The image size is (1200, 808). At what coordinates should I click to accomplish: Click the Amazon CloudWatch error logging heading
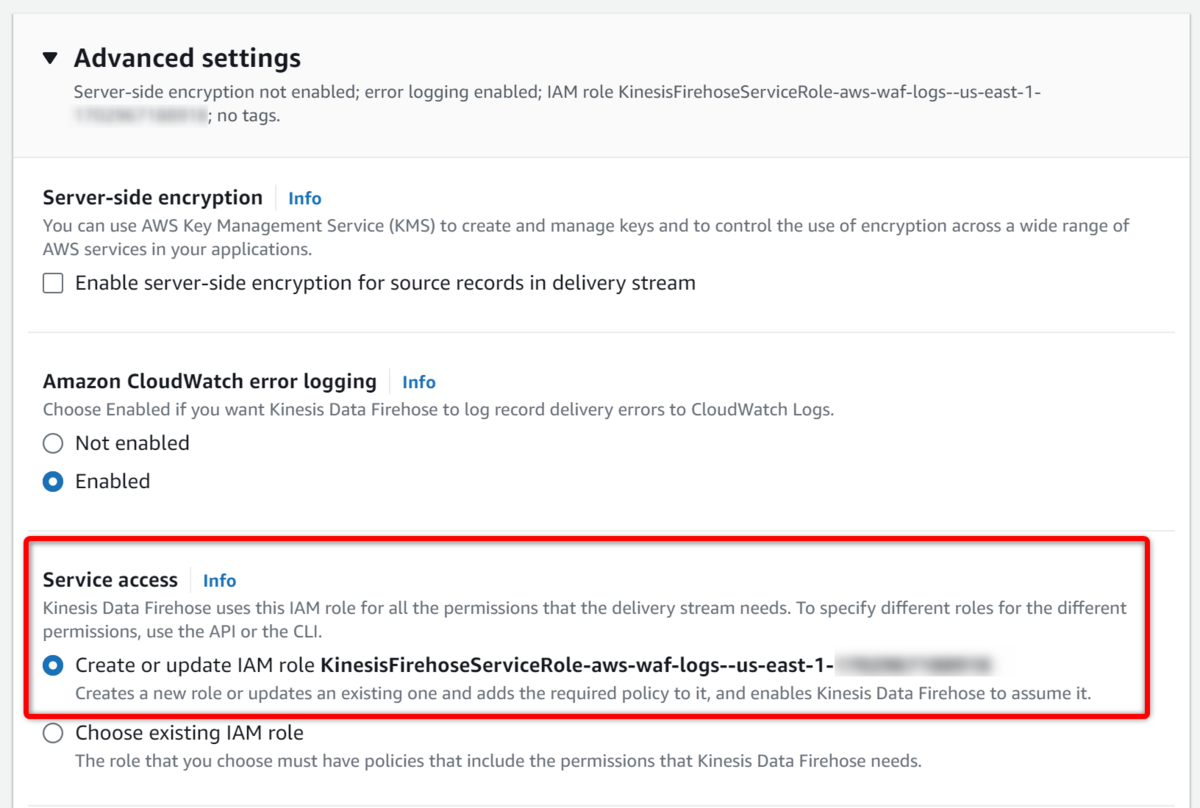[x=209, y=381]
